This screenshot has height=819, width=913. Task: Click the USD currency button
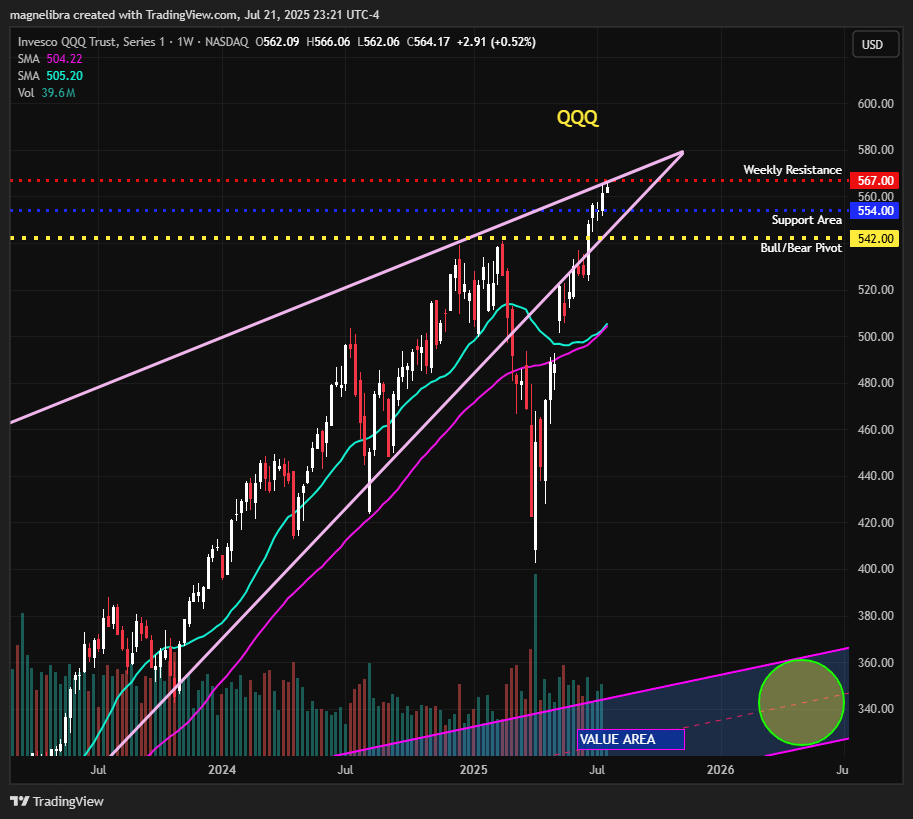click(x=875, y=44)
